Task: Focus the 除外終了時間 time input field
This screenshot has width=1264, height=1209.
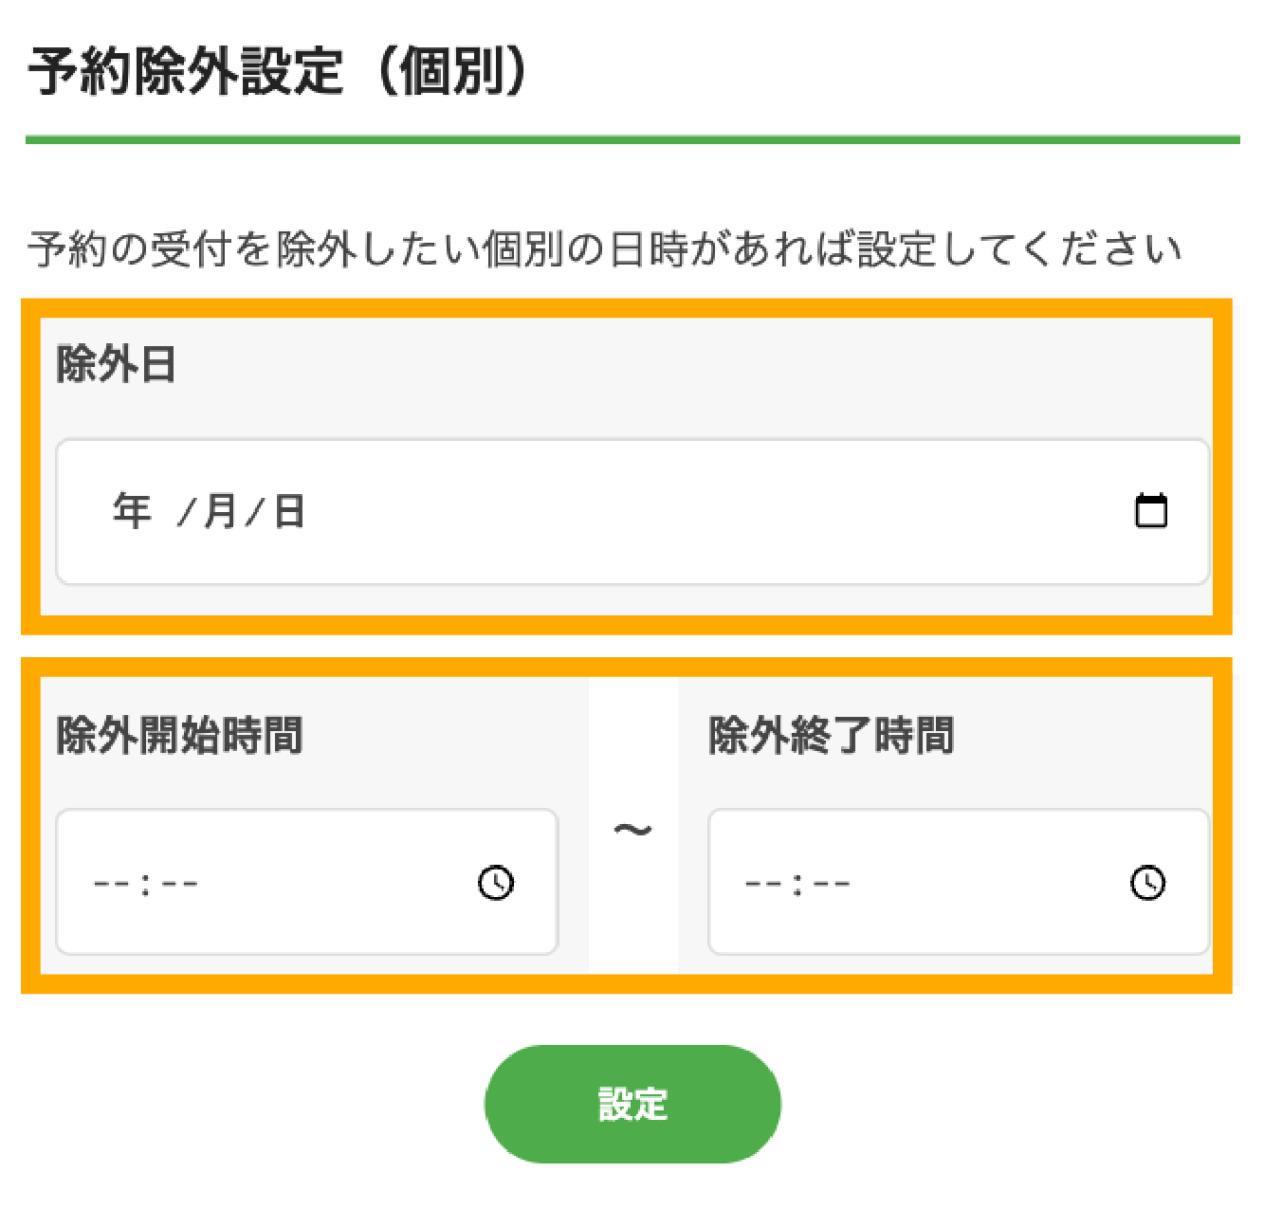Action: (x=958, y=882)
